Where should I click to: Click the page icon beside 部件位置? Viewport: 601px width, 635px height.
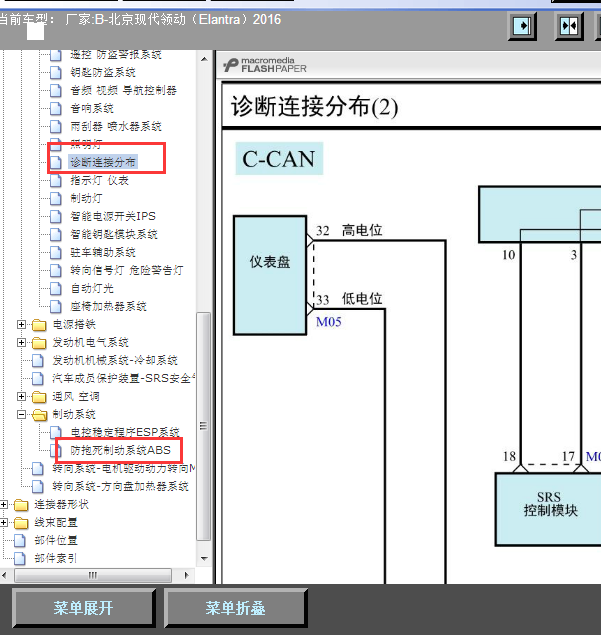point(20,541)
